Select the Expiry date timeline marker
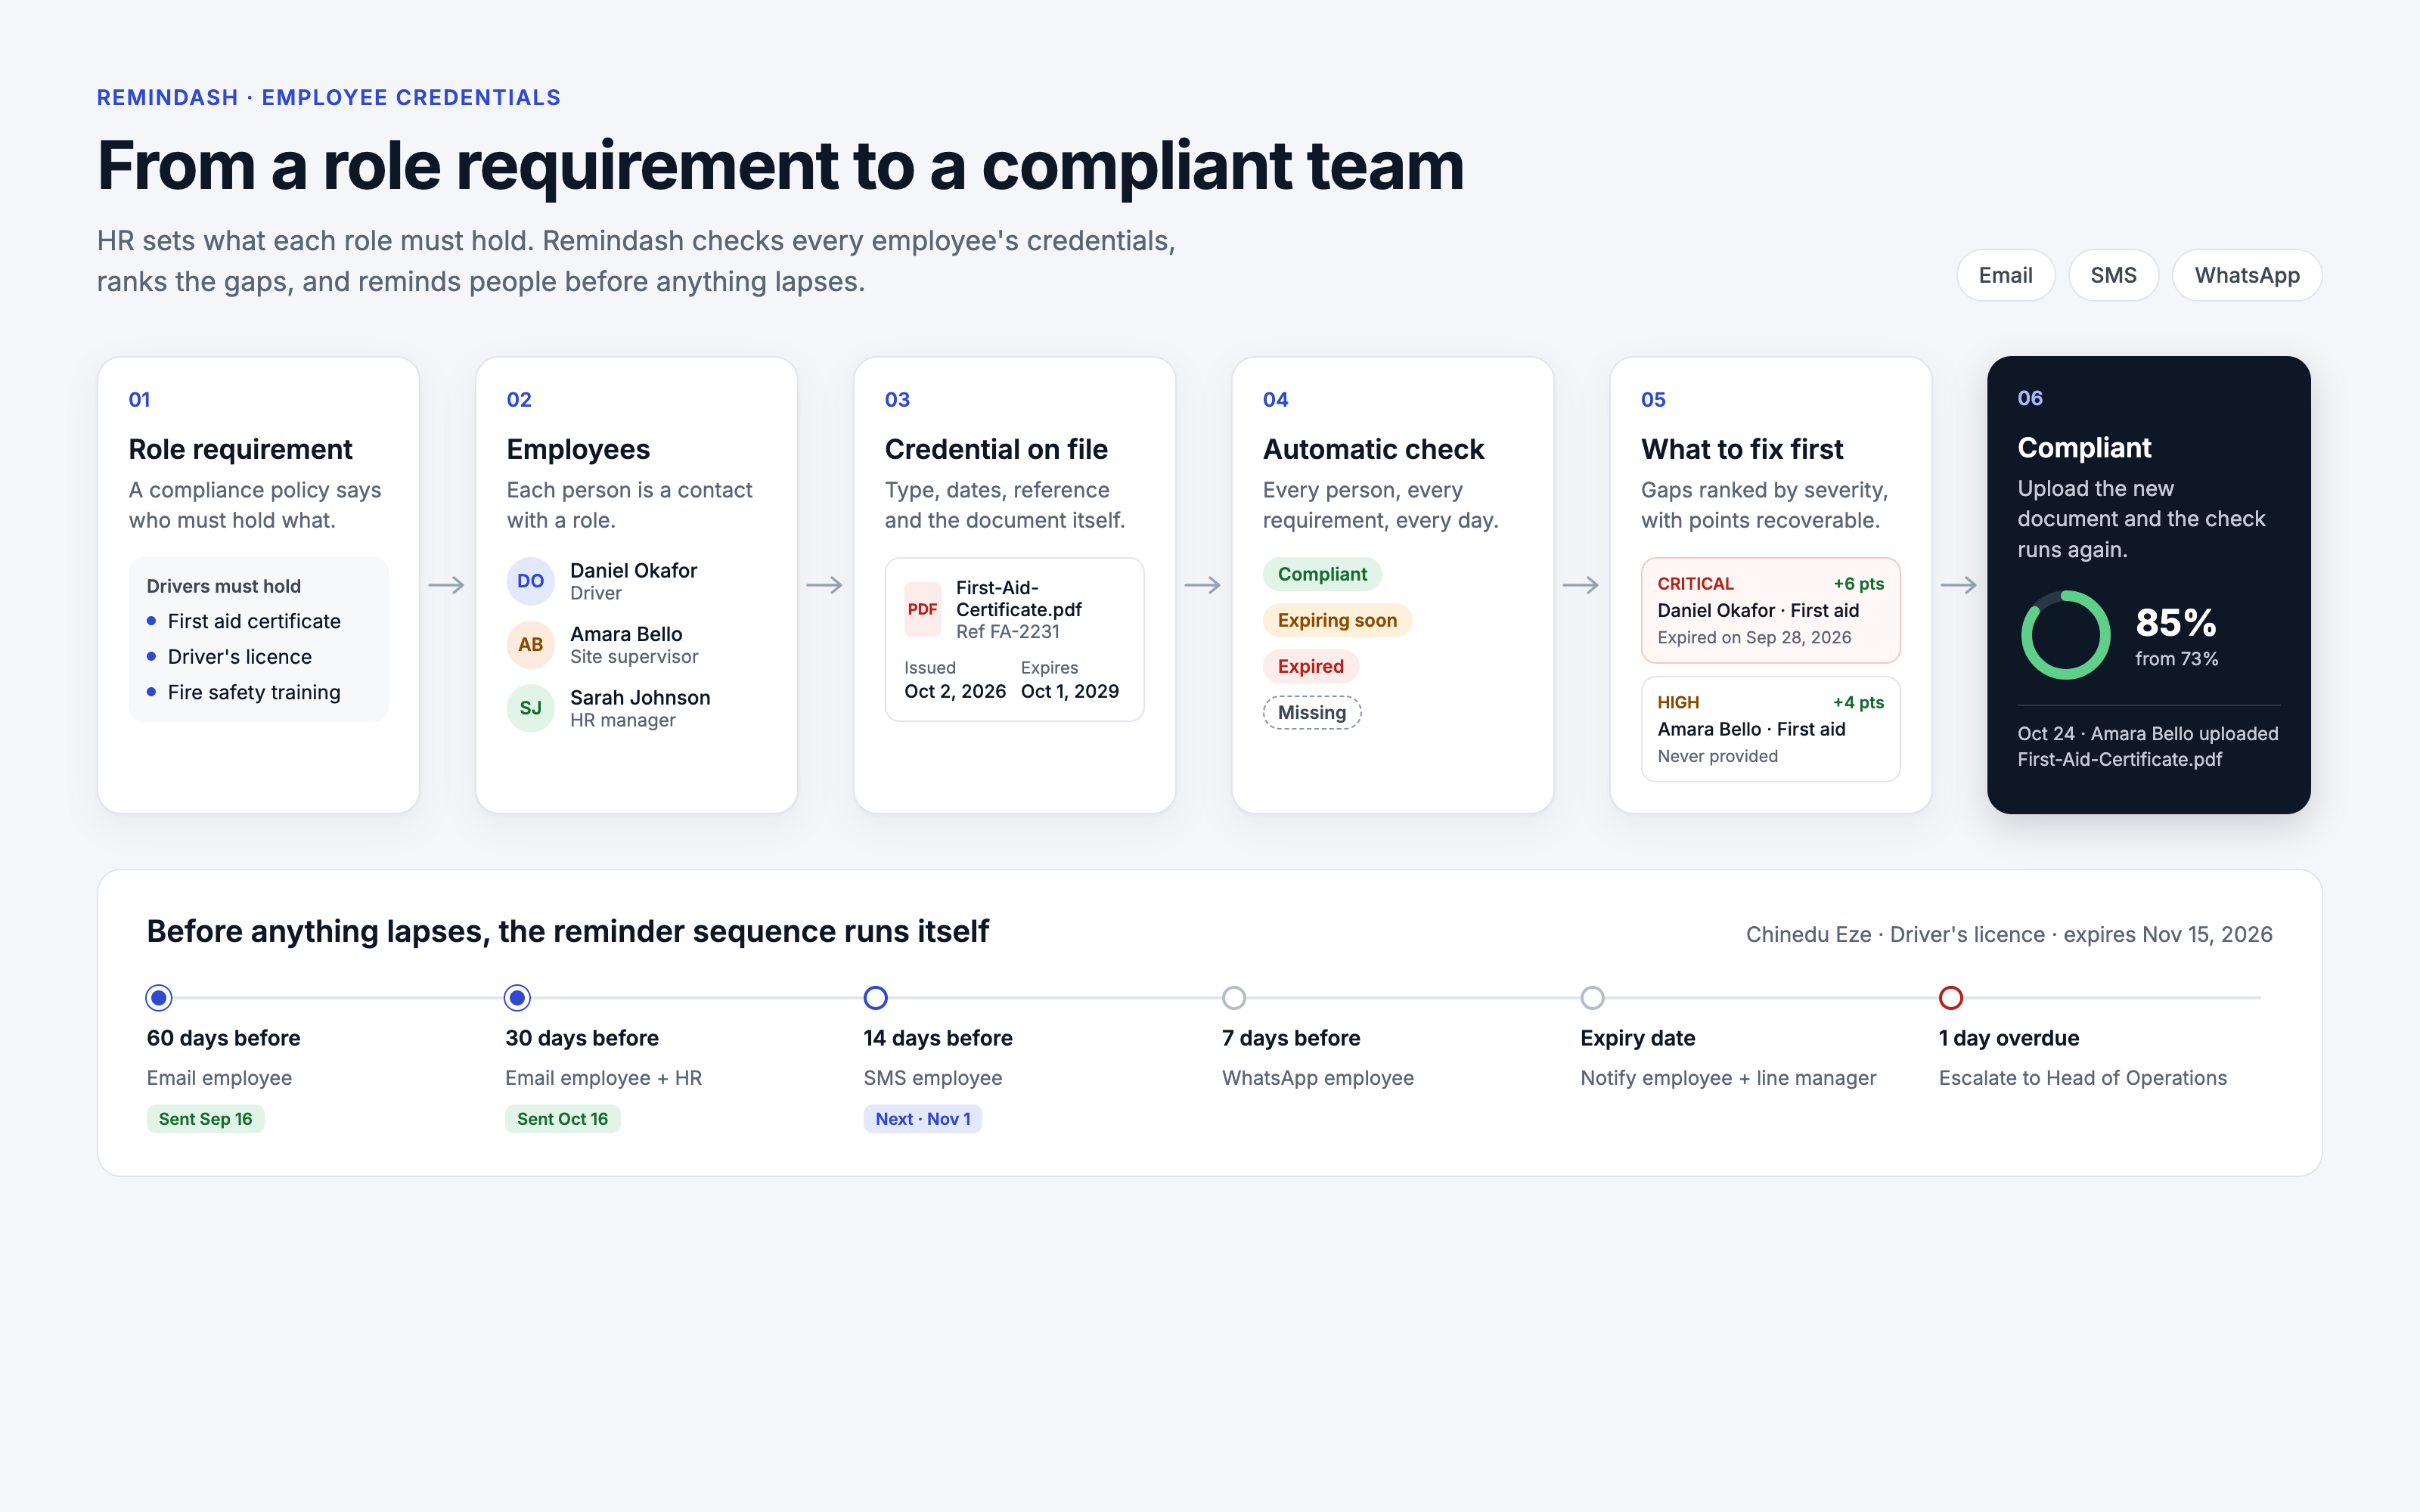Image resolution: width=2420 pixels, height=1512 pixels. 1592,997
